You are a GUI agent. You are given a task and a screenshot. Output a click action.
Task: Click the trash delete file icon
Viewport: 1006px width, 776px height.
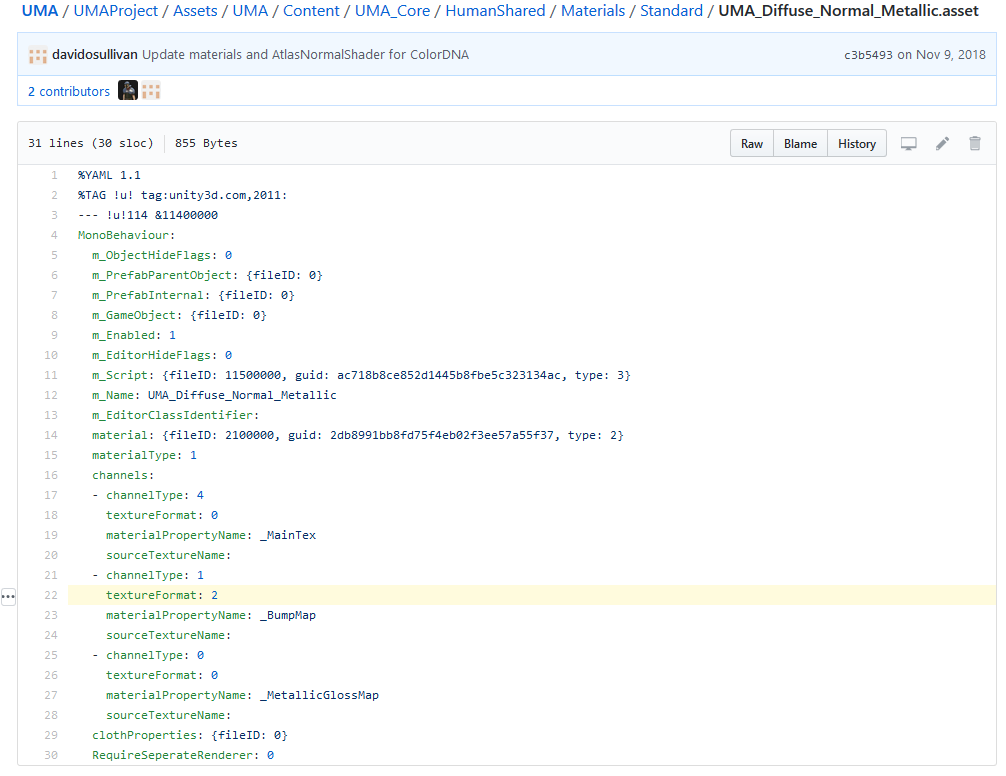point(975,144)
